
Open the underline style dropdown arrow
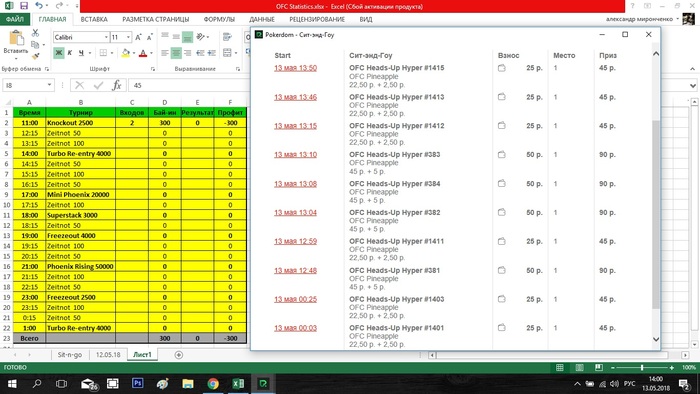tap(90, 53)
